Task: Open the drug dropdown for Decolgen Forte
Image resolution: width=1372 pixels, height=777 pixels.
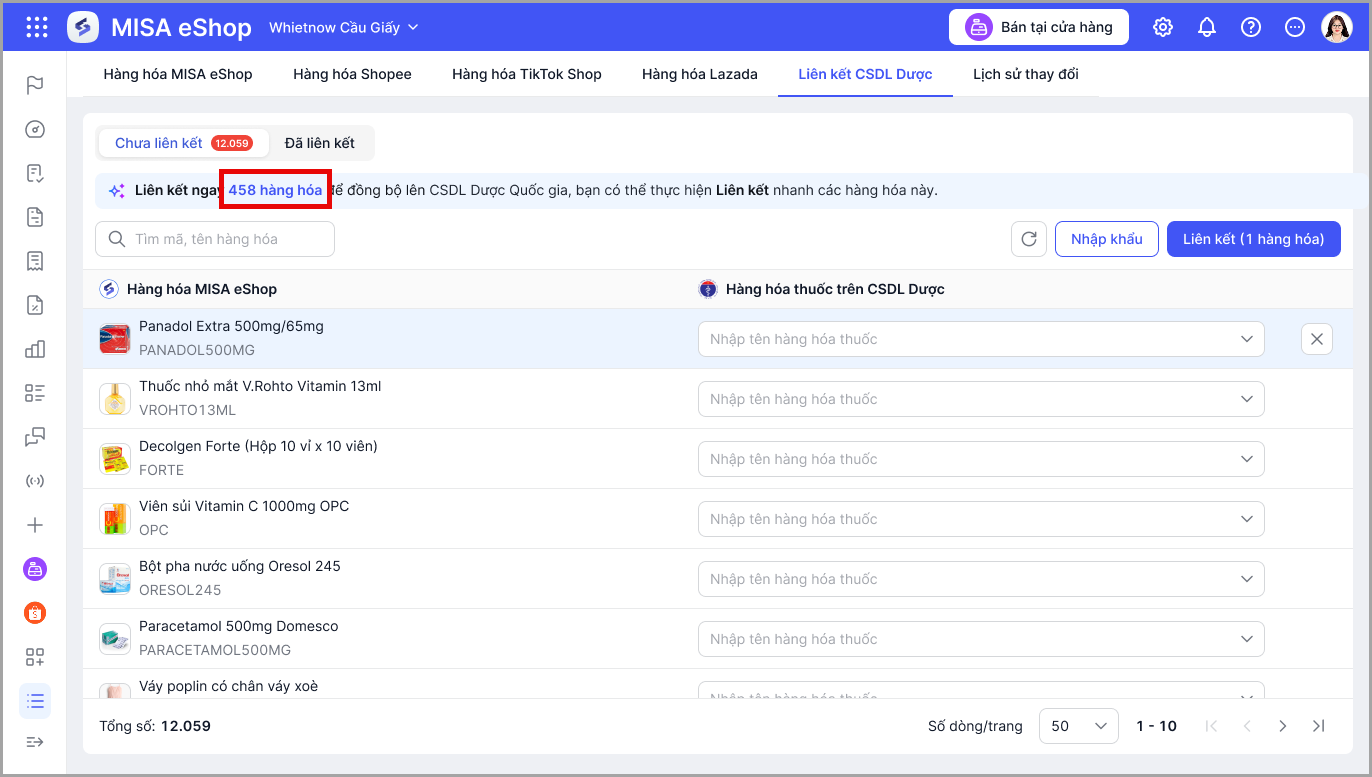Action: (981, 459)
